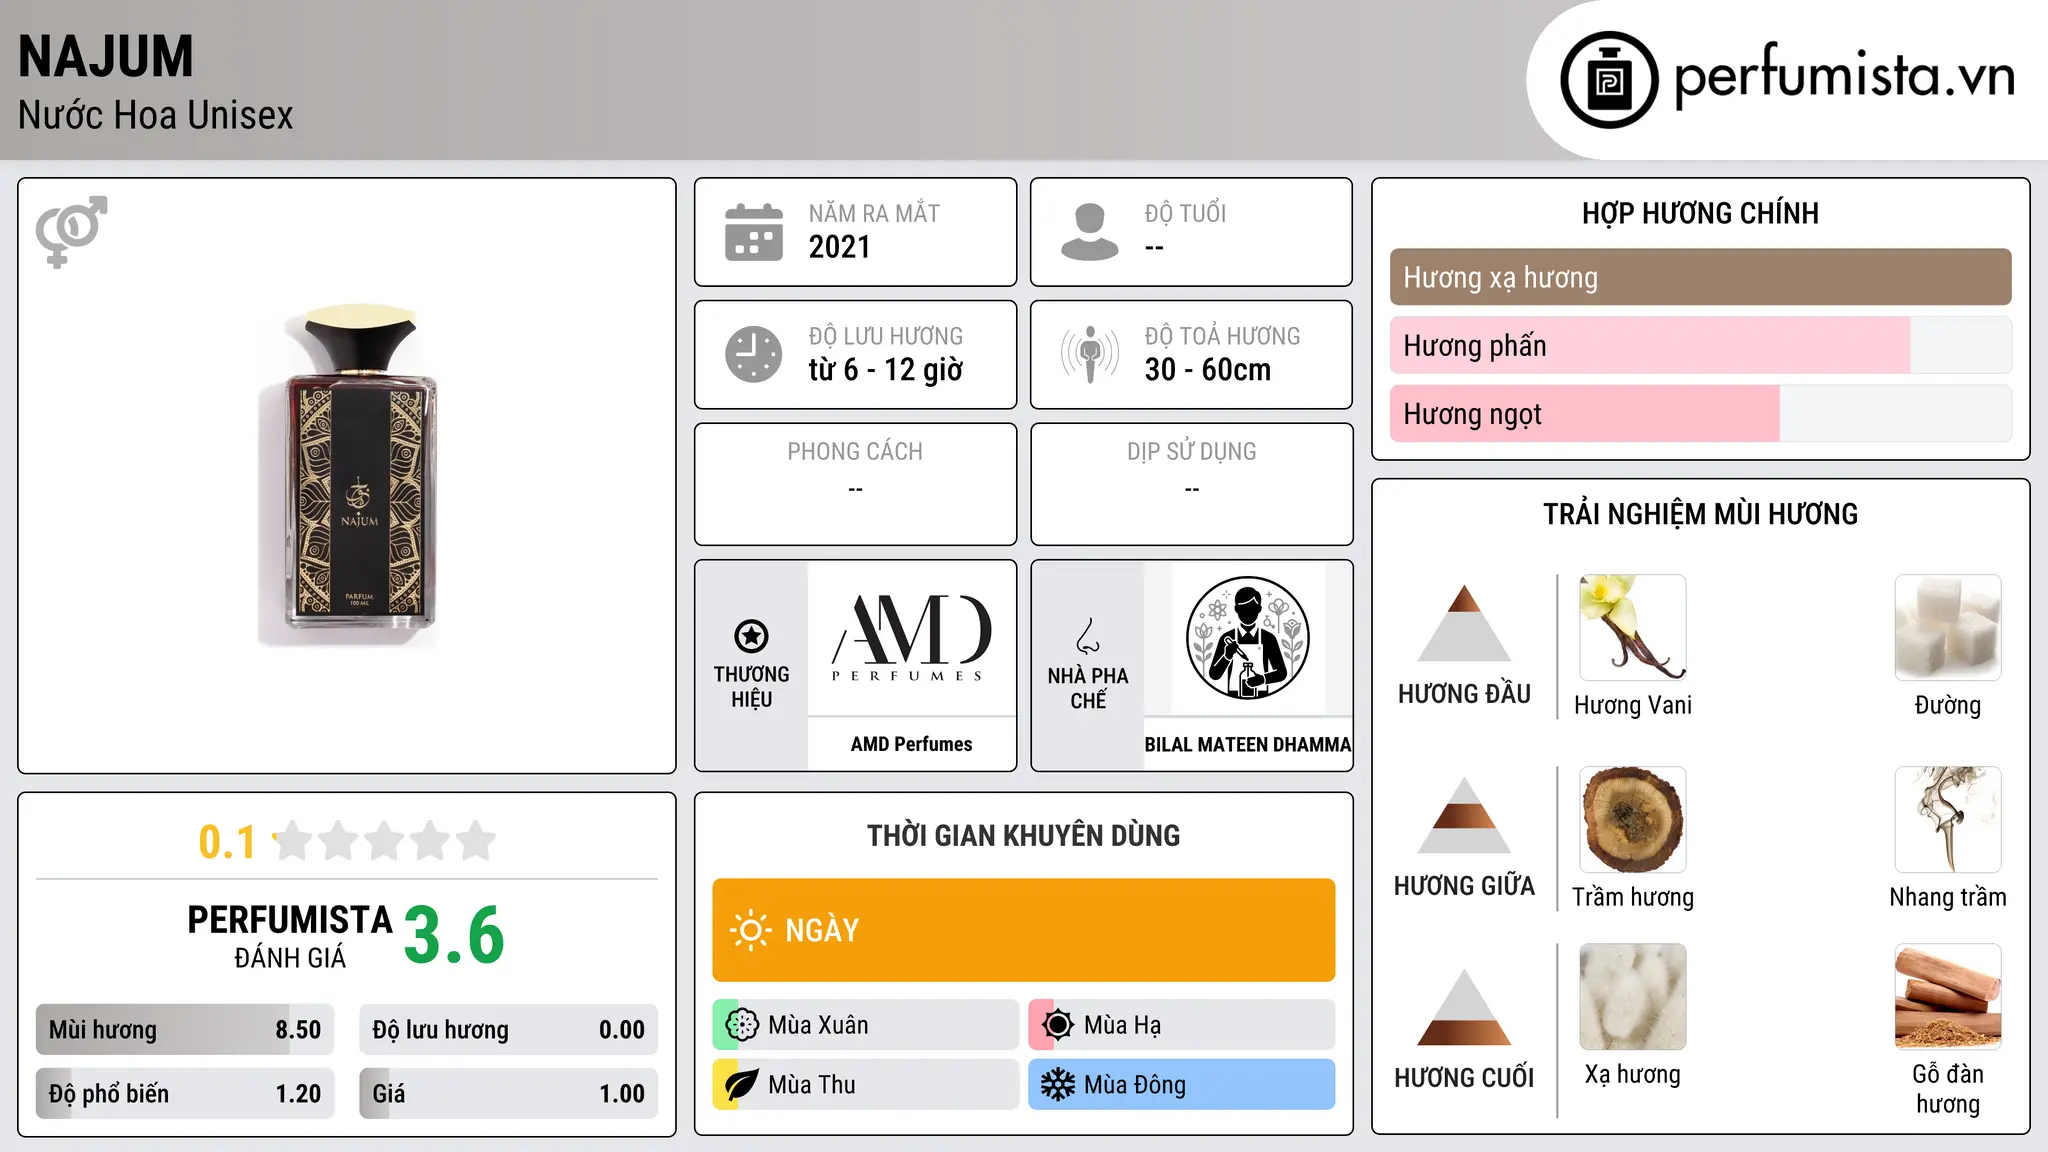Click the calendar icon beside Năm ra mắt
This screenshot has width=2048, height=1152.
753,232
